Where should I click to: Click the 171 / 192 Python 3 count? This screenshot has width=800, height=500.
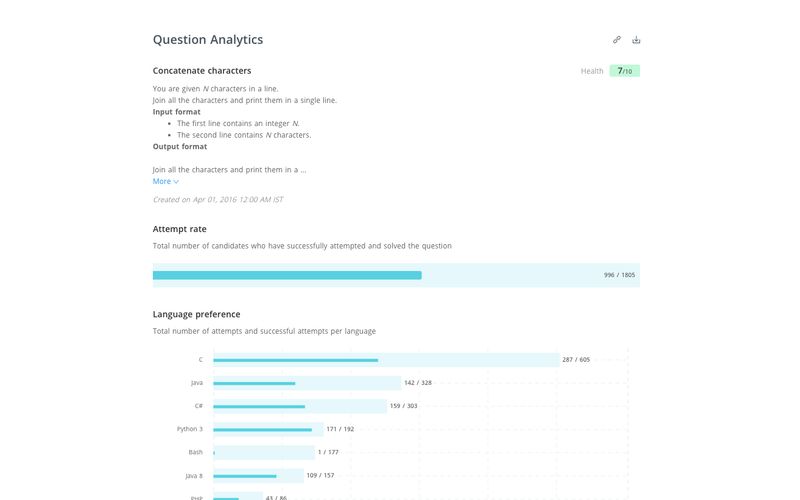pos(340,429)
